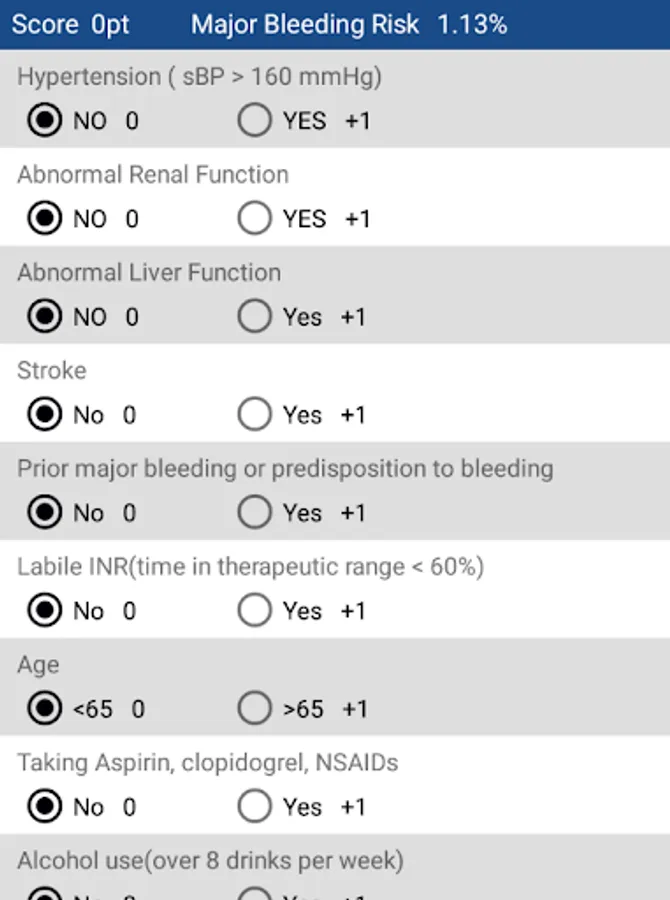Choose Age greater than 65
Viewport: 670px width, 900px height.
click(x=255, y=709)
